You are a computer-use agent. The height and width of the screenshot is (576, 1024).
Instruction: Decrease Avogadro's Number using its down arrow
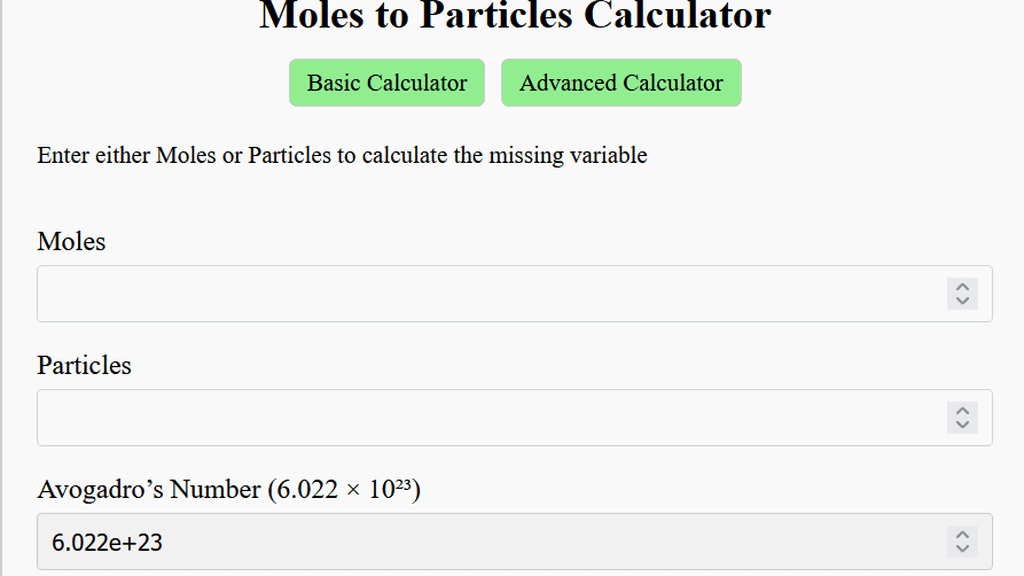(961, 547)
